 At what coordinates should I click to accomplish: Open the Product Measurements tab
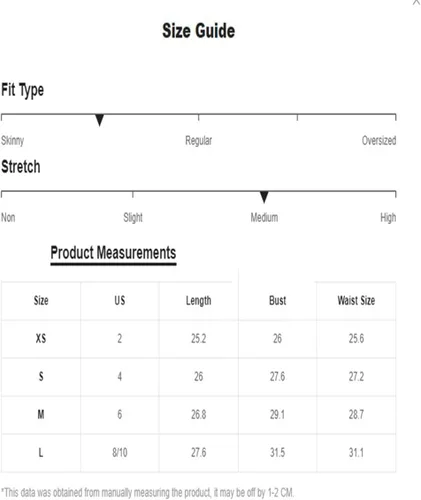[x=113, y=253]
